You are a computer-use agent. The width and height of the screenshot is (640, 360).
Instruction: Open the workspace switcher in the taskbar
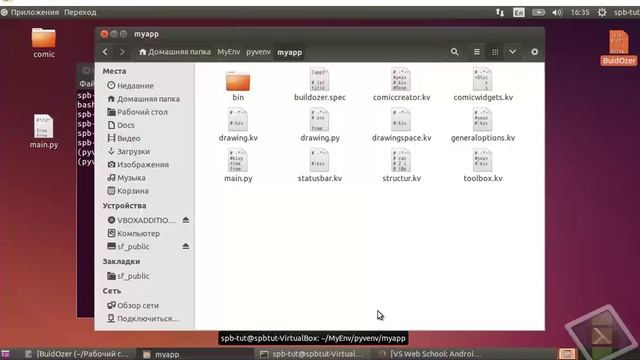(567, 353)
